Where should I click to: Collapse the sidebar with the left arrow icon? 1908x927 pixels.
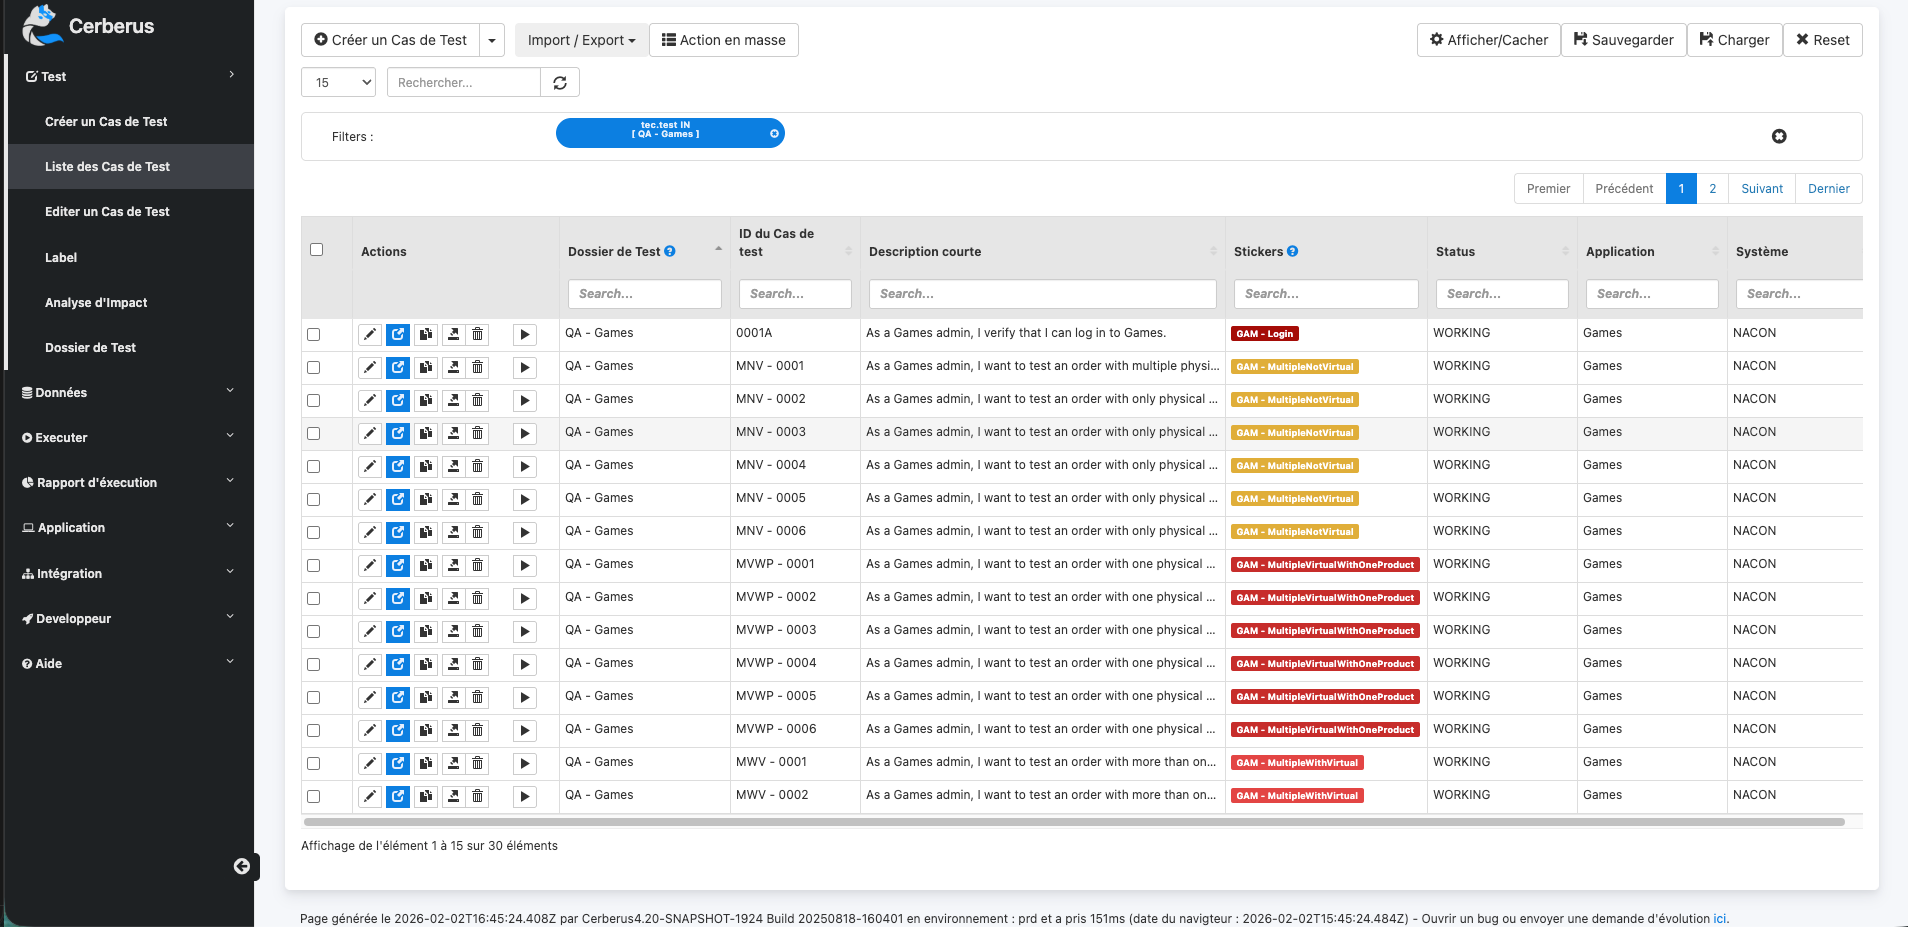[242, 866]
